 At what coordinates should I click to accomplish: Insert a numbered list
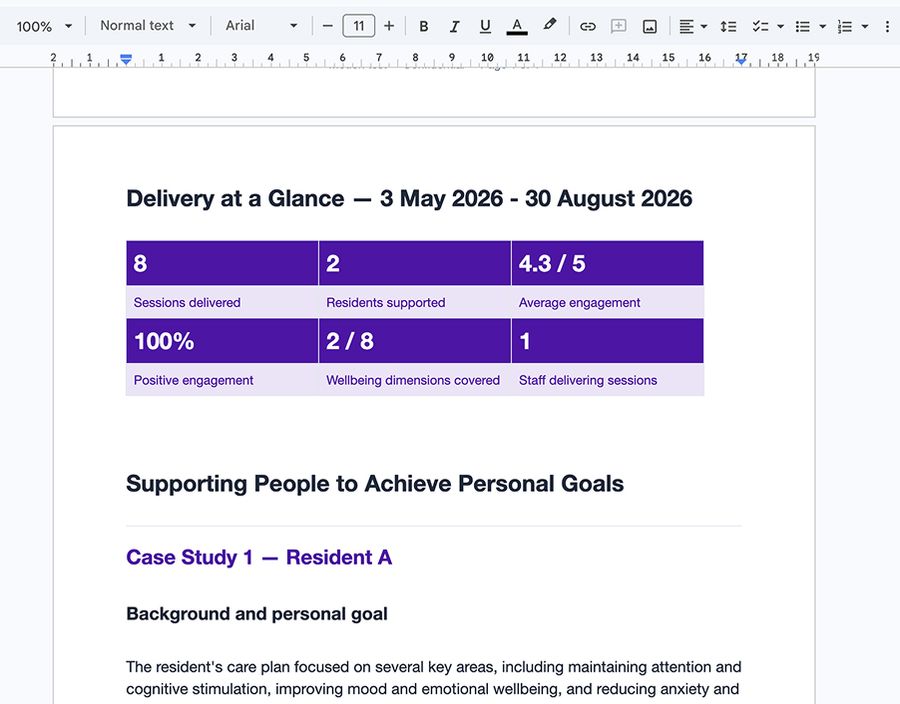pos(844,26)
